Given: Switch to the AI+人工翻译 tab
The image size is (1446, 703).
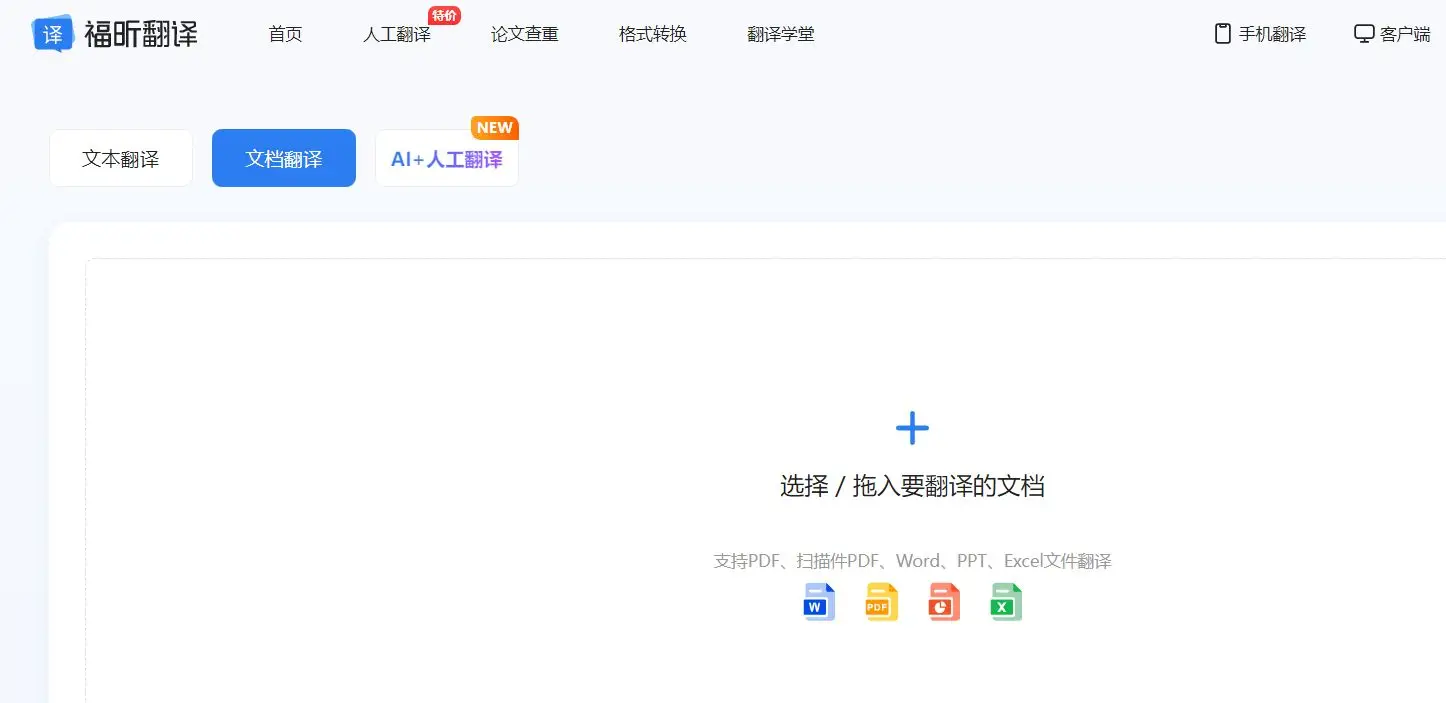Looking at the screenshot, I should [447, 158].
